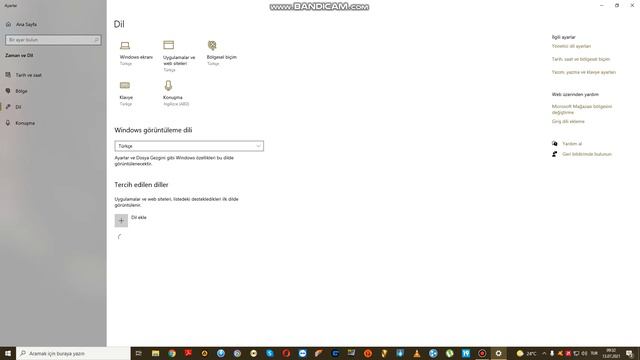Open the volume control in system tray
The height and width of the screenshot is (360, 640).
[x=584, y=353]
